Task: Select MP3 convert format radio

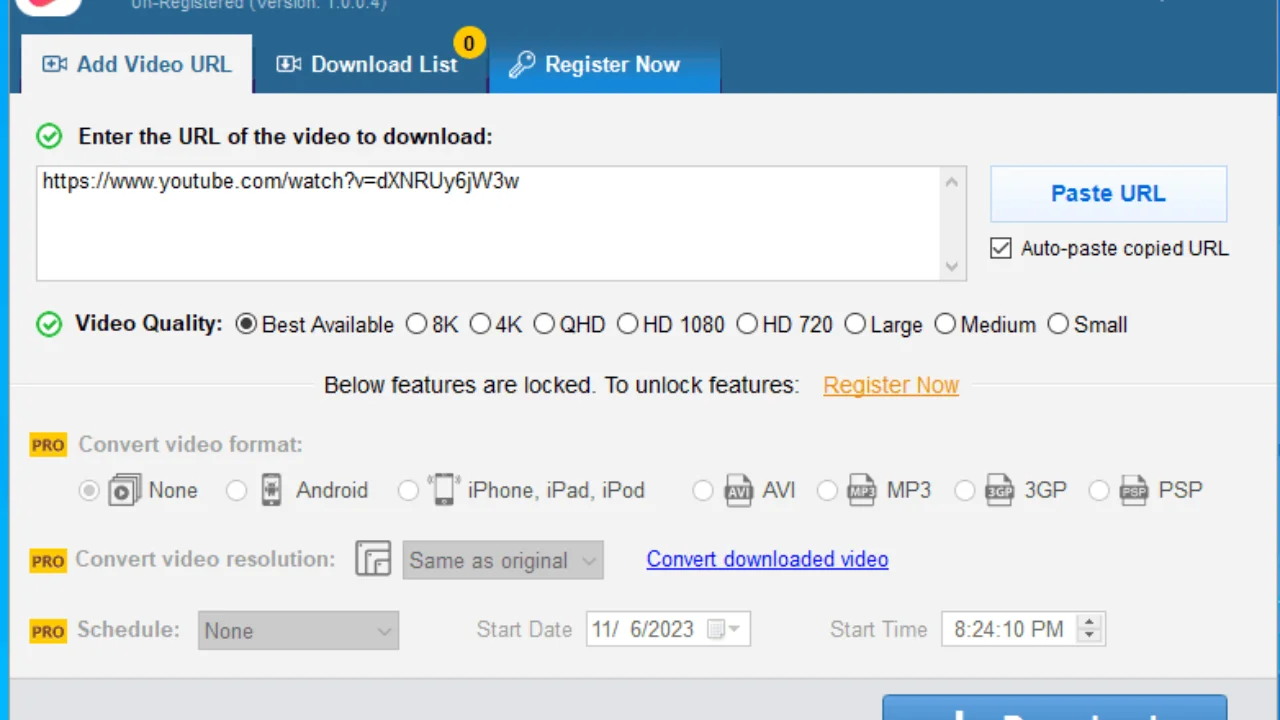Action: pyautogui.click(x=827, y=491)
